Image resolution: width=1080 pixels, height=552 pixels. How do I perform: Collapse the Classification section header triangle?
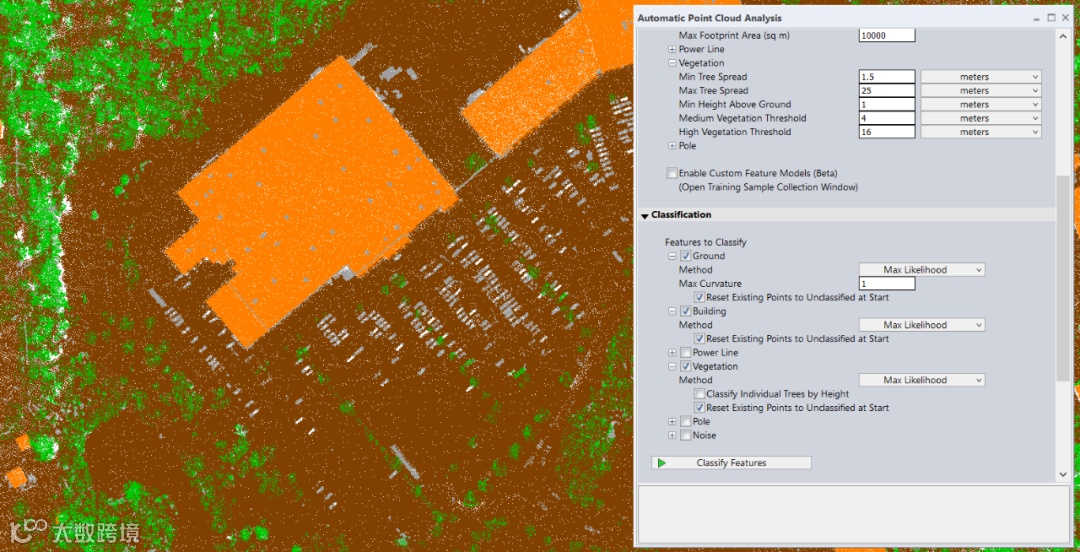pyautogui.click(x=645, y=215)
